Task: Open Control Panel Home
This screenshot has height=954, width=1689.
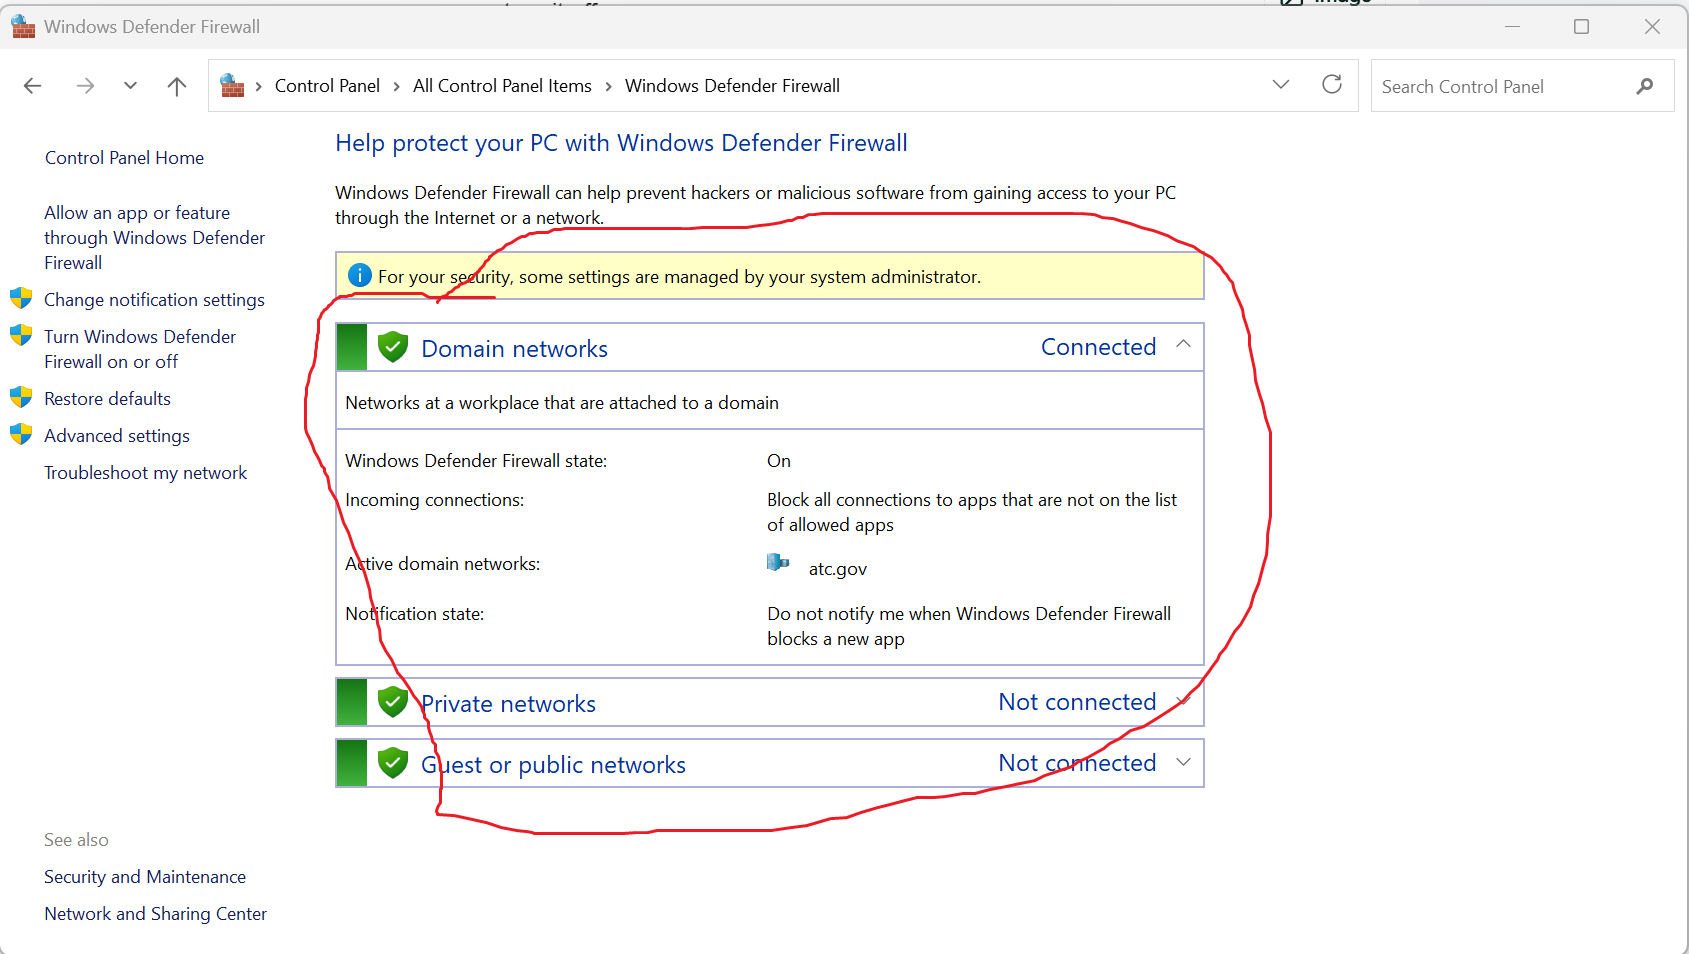Action: (124, 158)
